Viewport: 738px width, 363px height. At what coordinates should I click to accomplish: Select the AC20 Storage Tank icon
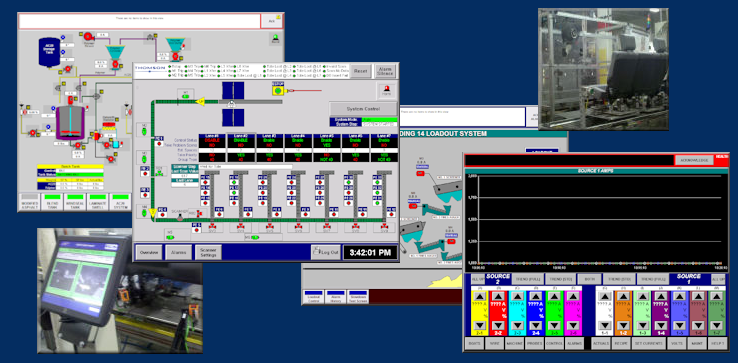(x=50, y=52)
